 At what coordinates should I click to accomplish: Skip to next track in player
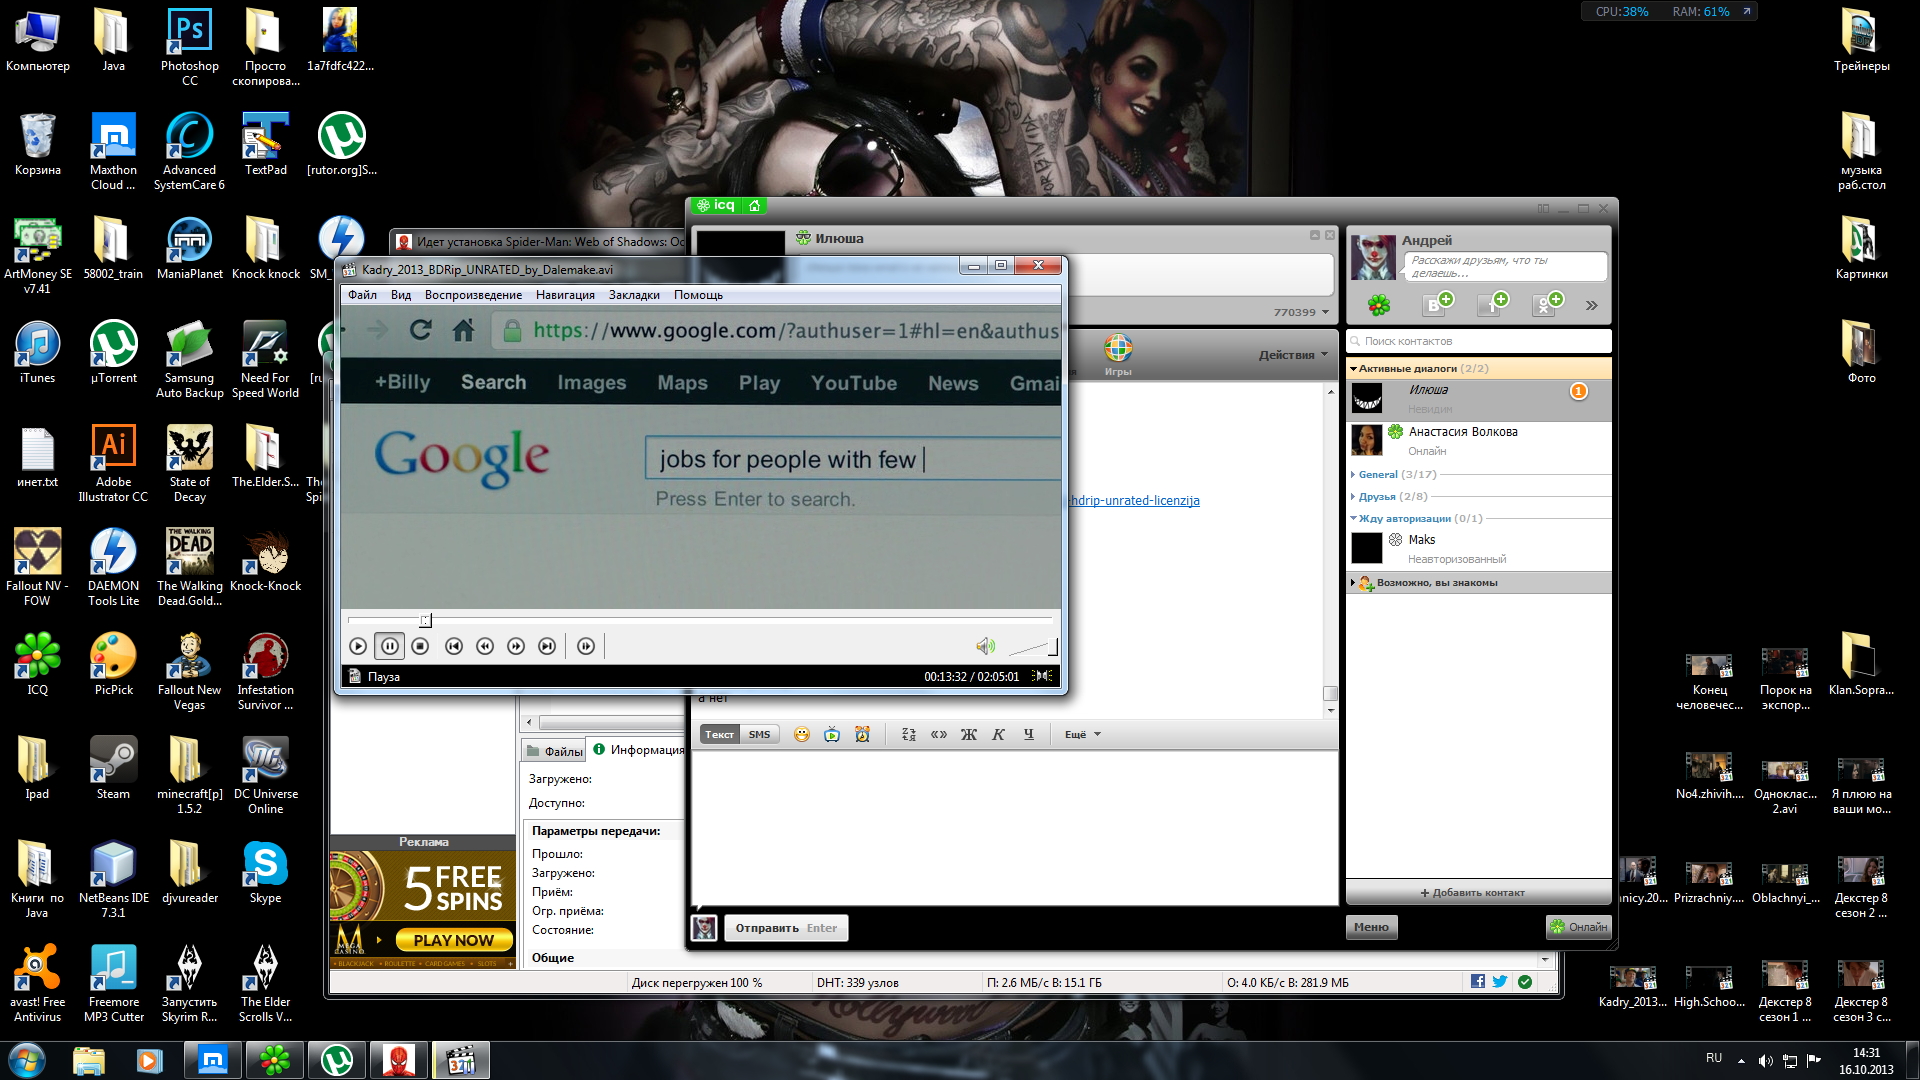(x=547, y=647)
